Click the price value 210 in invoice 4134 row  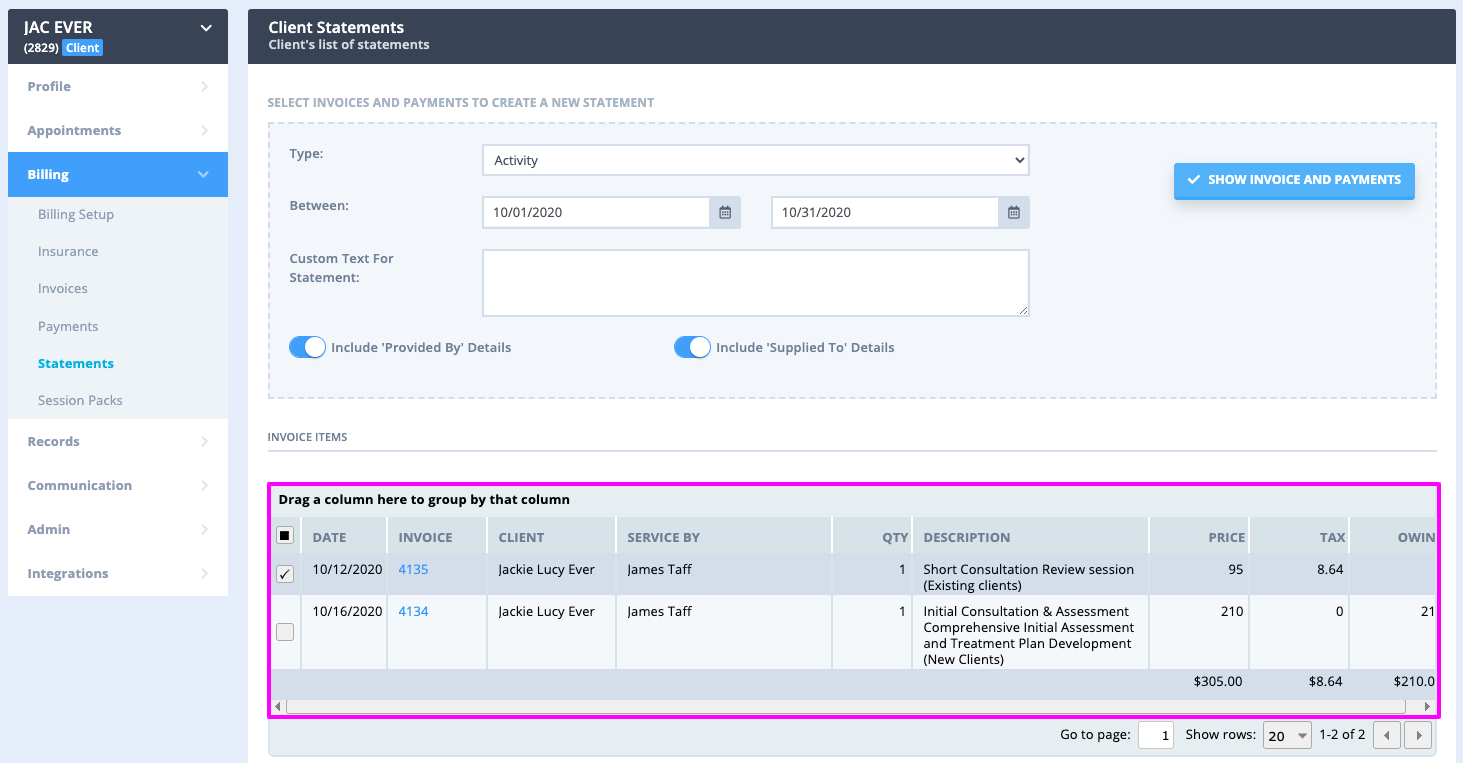1232,611
